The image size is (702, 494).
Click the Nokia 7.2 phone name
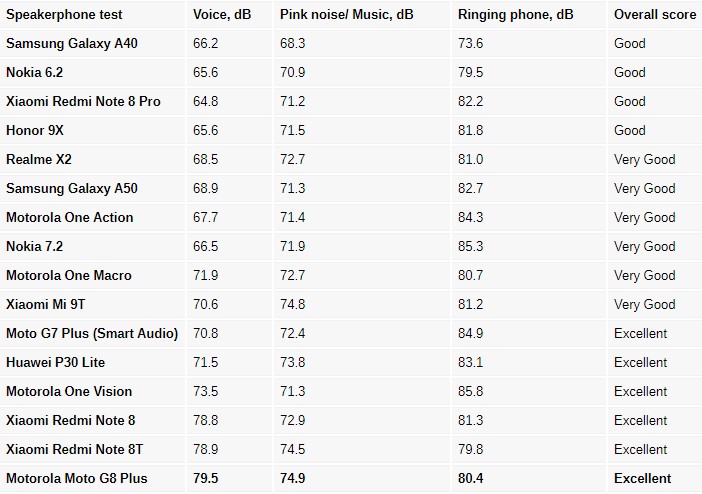coord(34,246)
